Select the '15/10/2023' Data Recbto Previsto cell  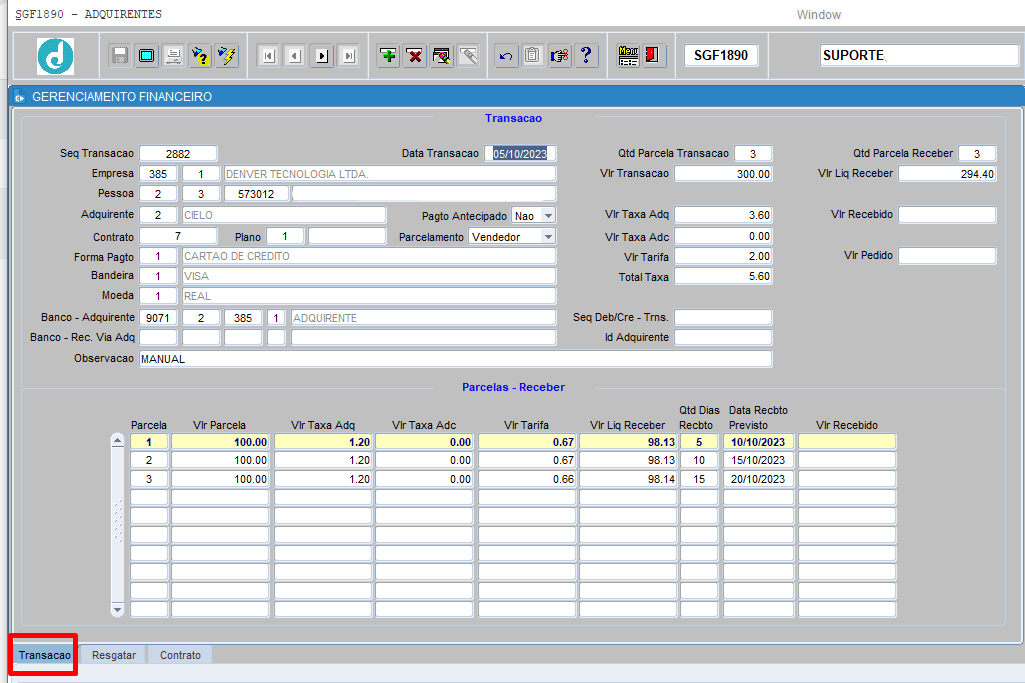[x=758, y=460]
